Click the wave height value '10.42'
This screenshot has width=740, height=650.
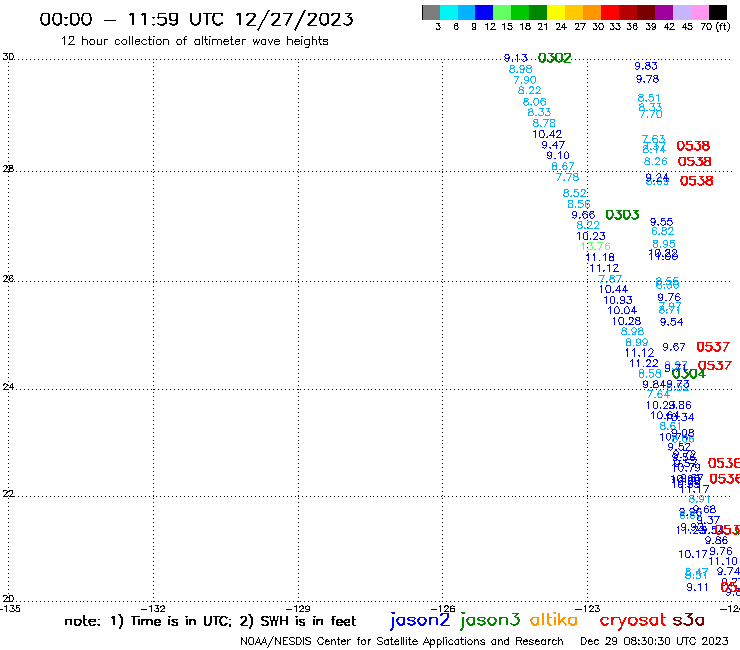click(547, 134)
